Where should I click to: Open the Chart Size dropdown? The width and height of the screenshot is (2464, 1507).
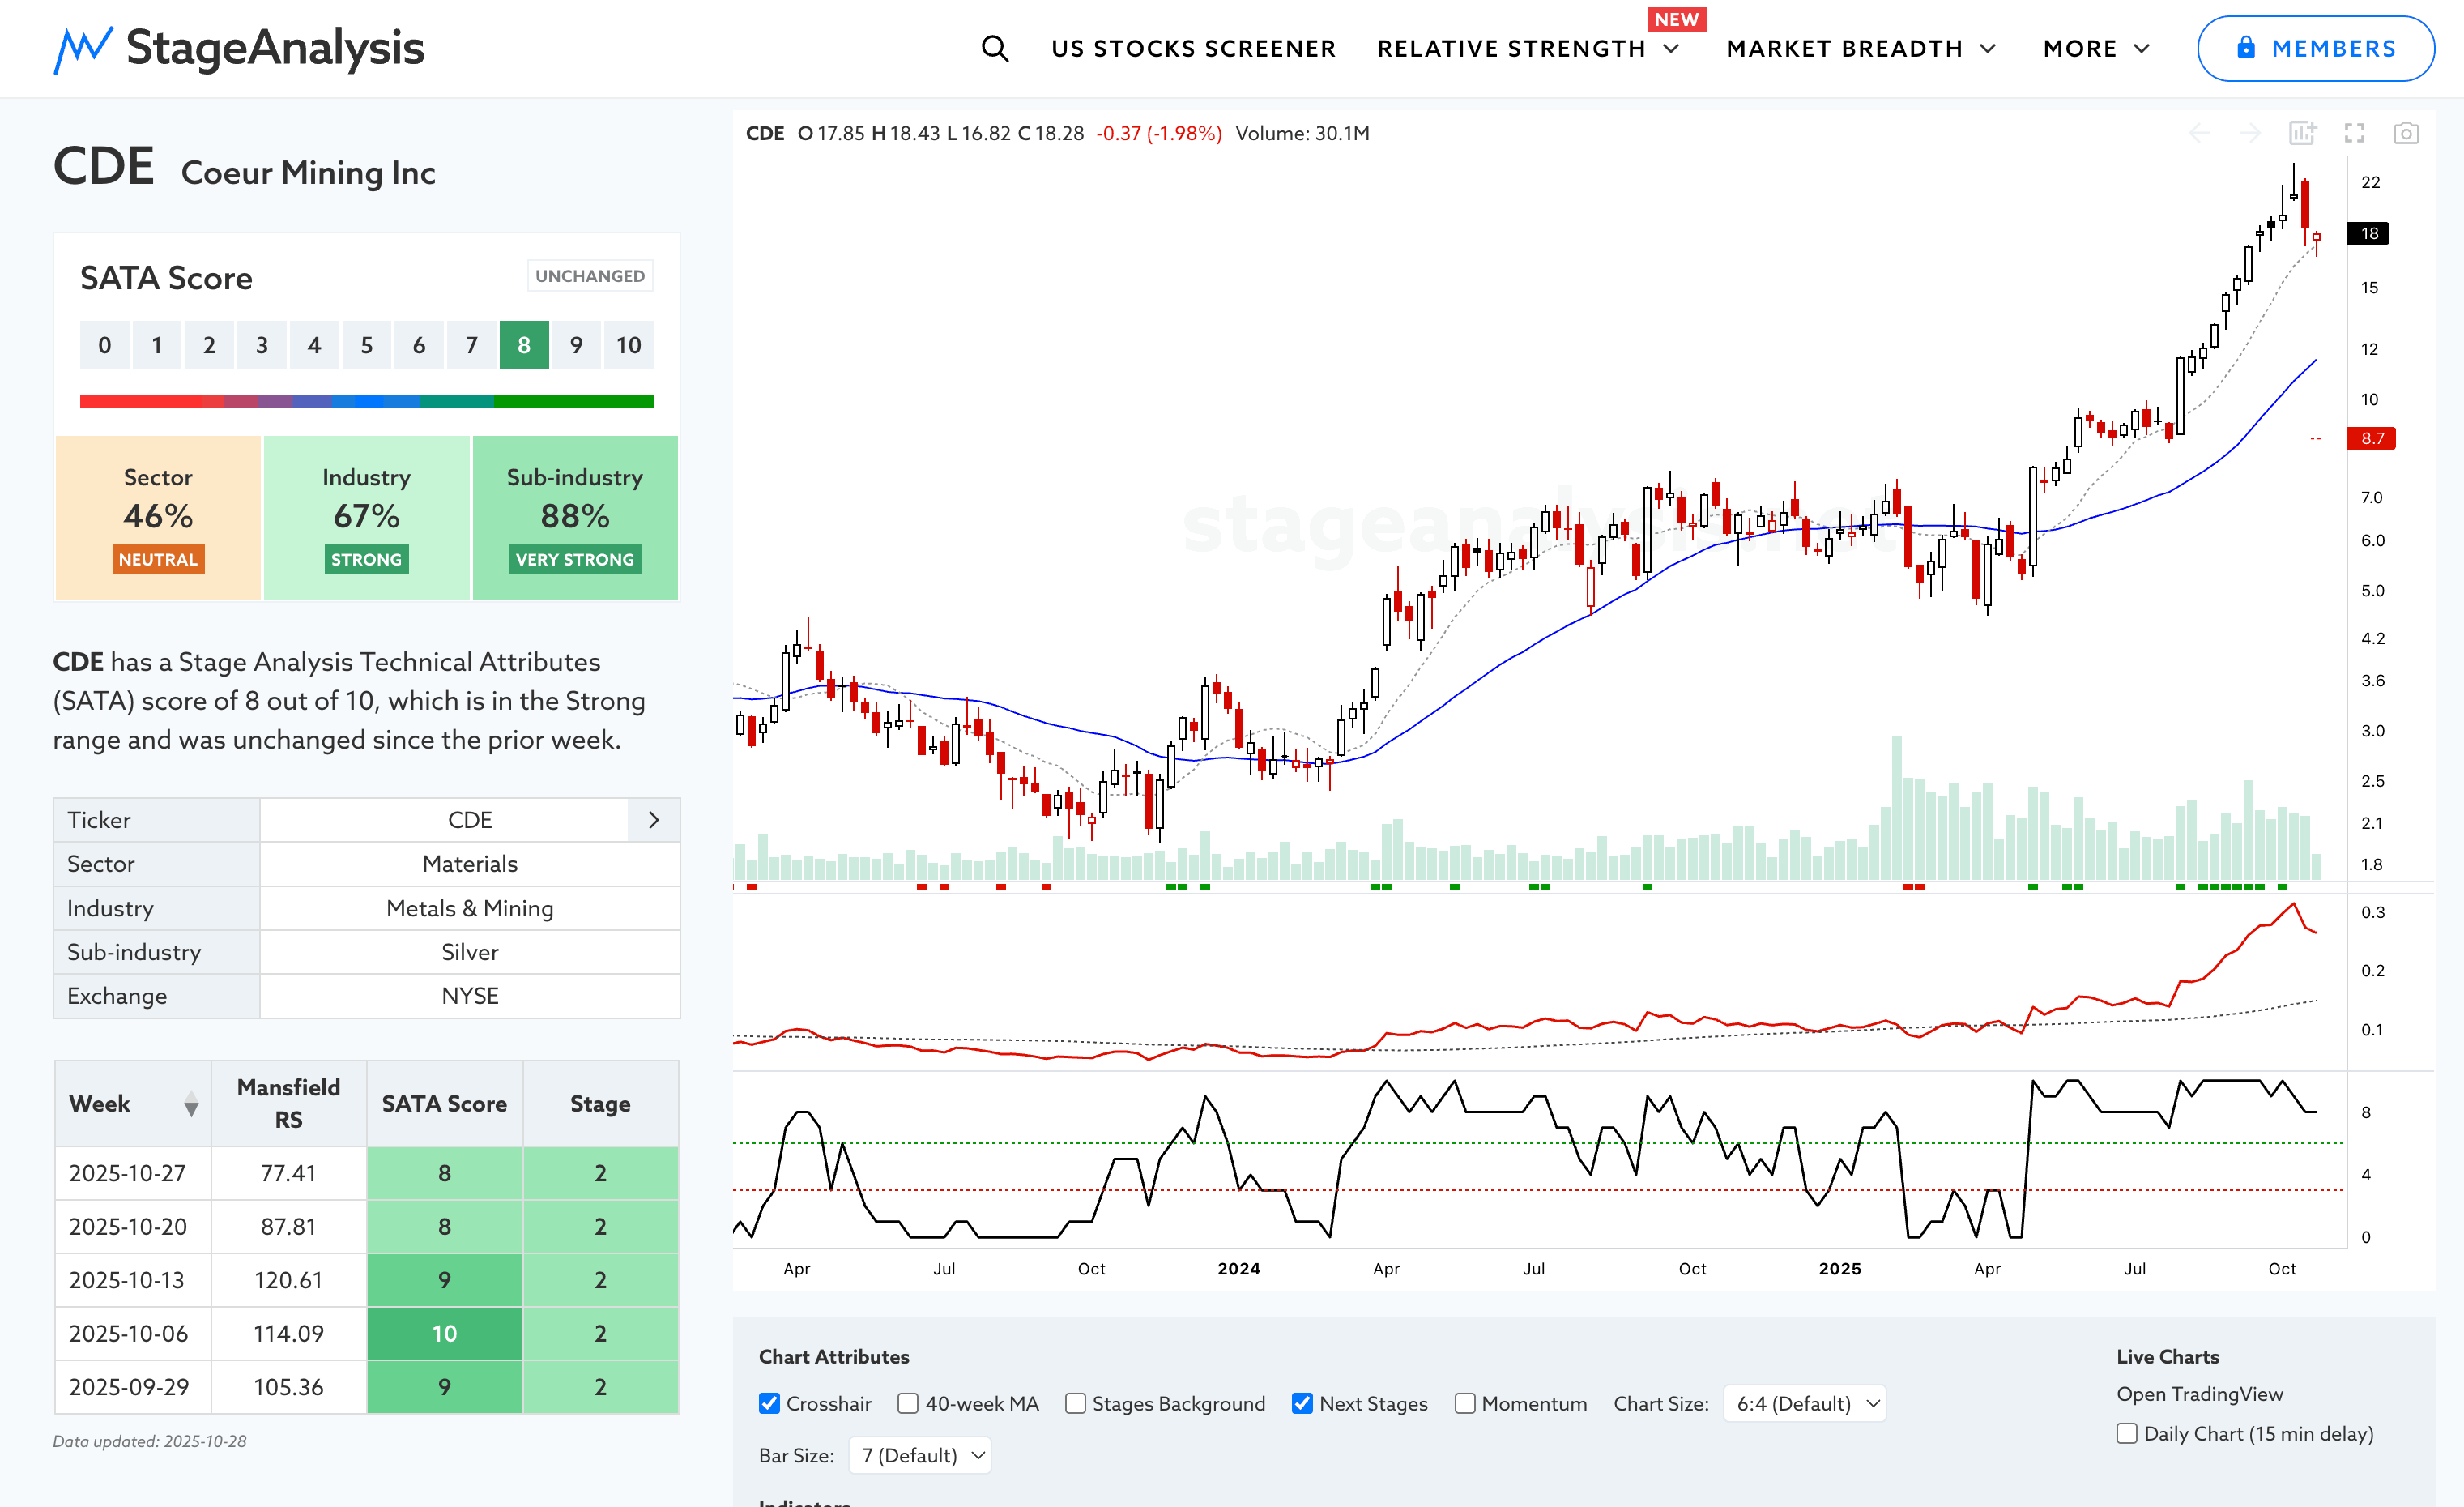click(1805, 1403)
